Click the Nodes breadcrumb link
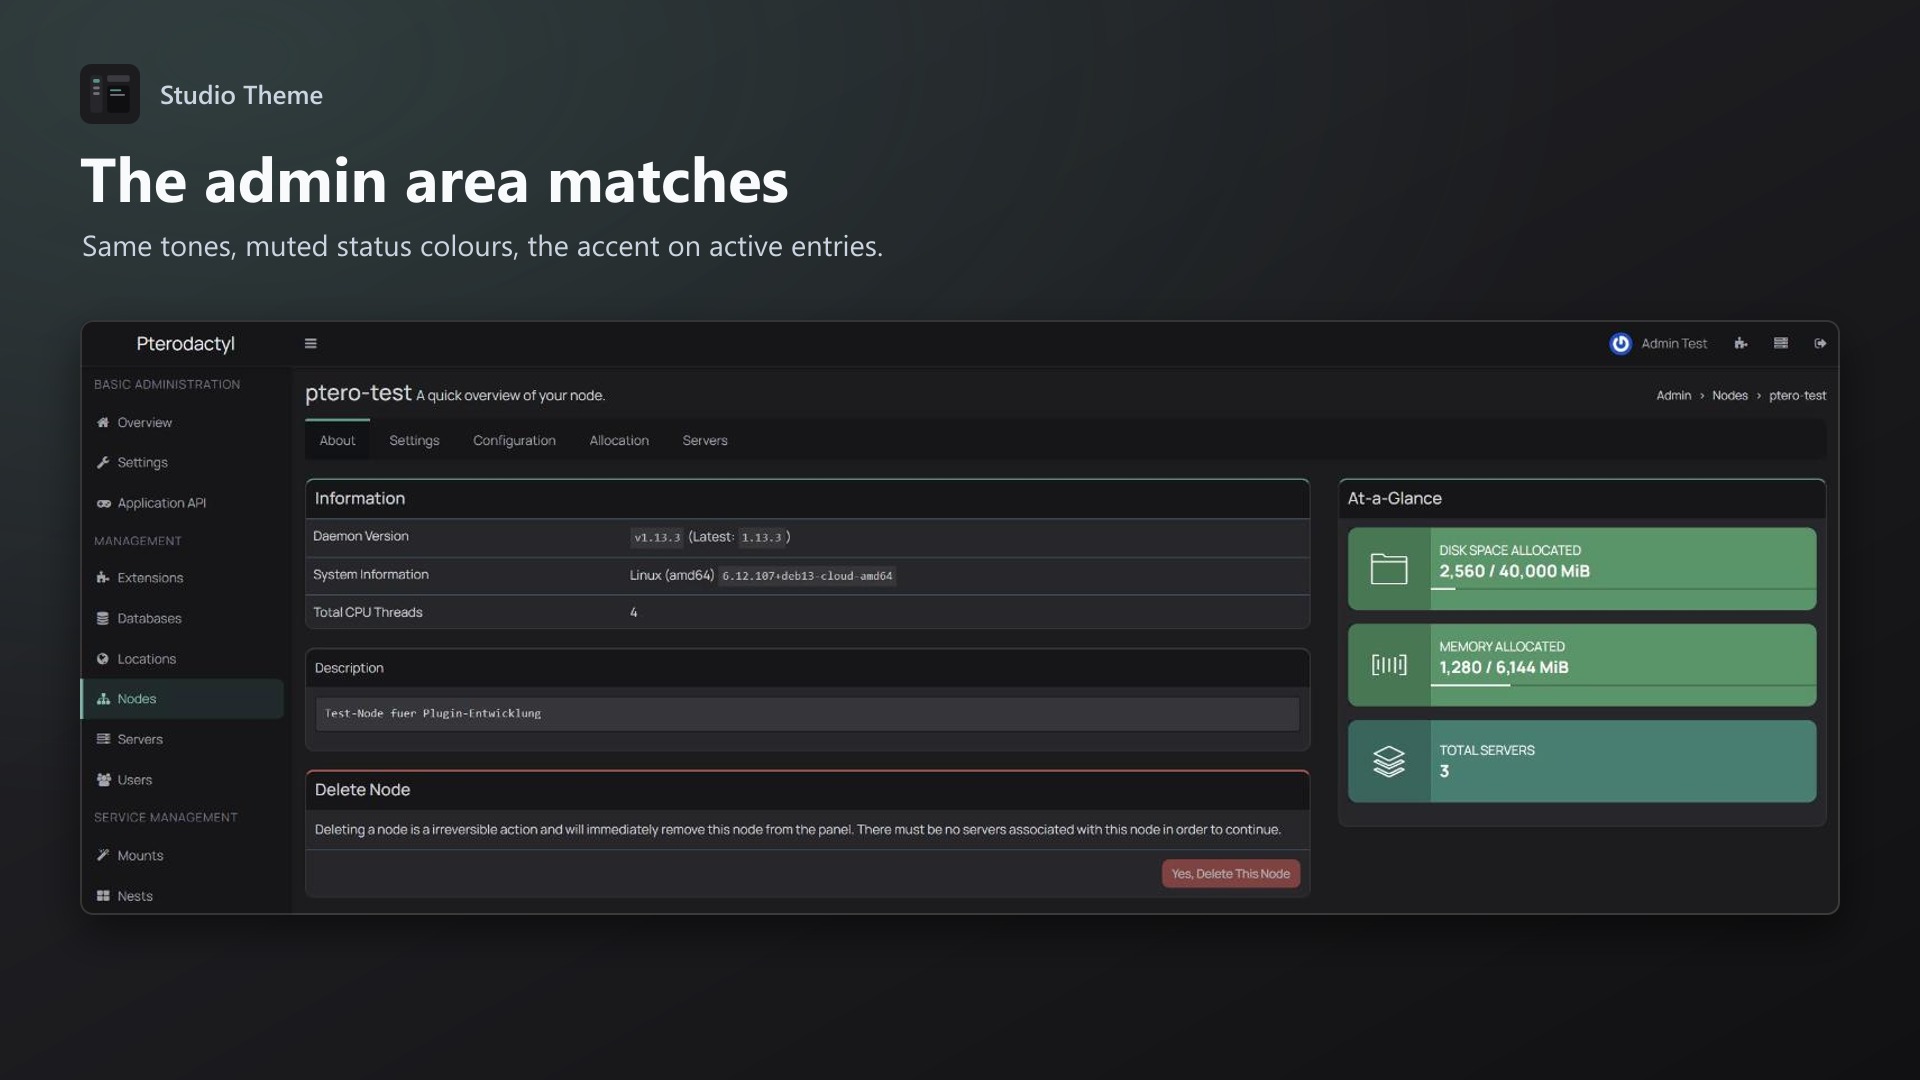Viewport: 1920px width, 1080px height. tap(1730, 396)
